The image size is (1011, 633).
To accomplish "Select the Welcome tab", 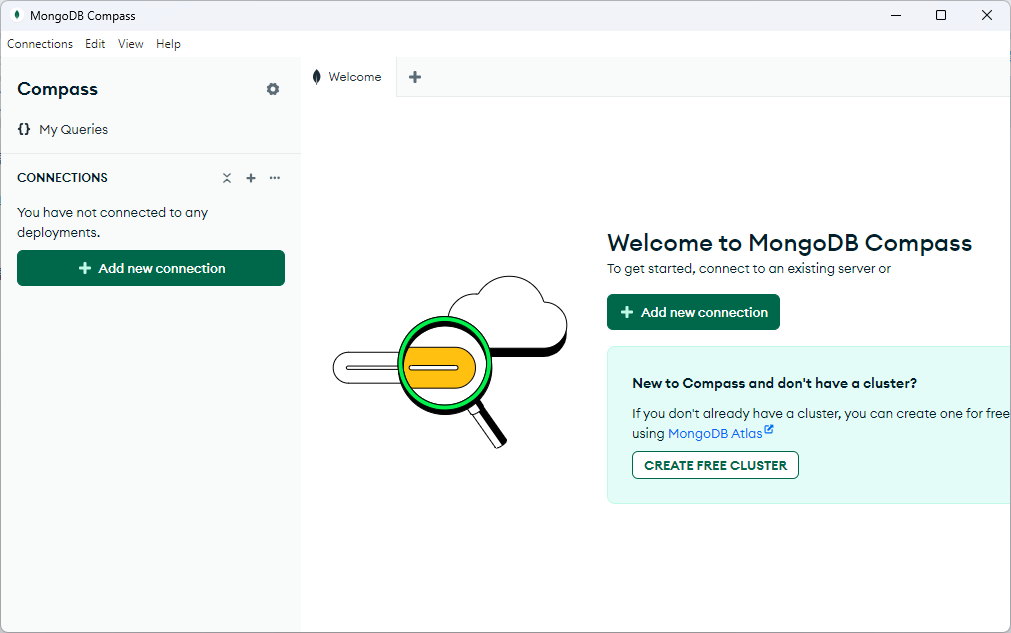I will point(355,76).
